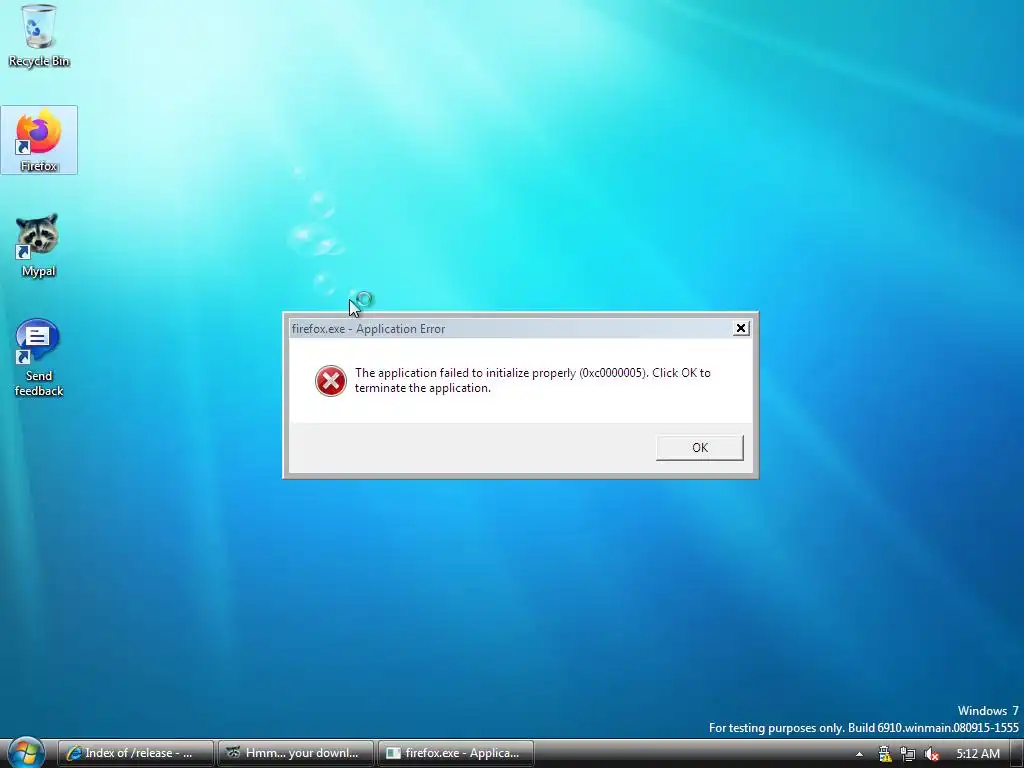
Task: Open the network status tray icon
Action: coord(908,754)
